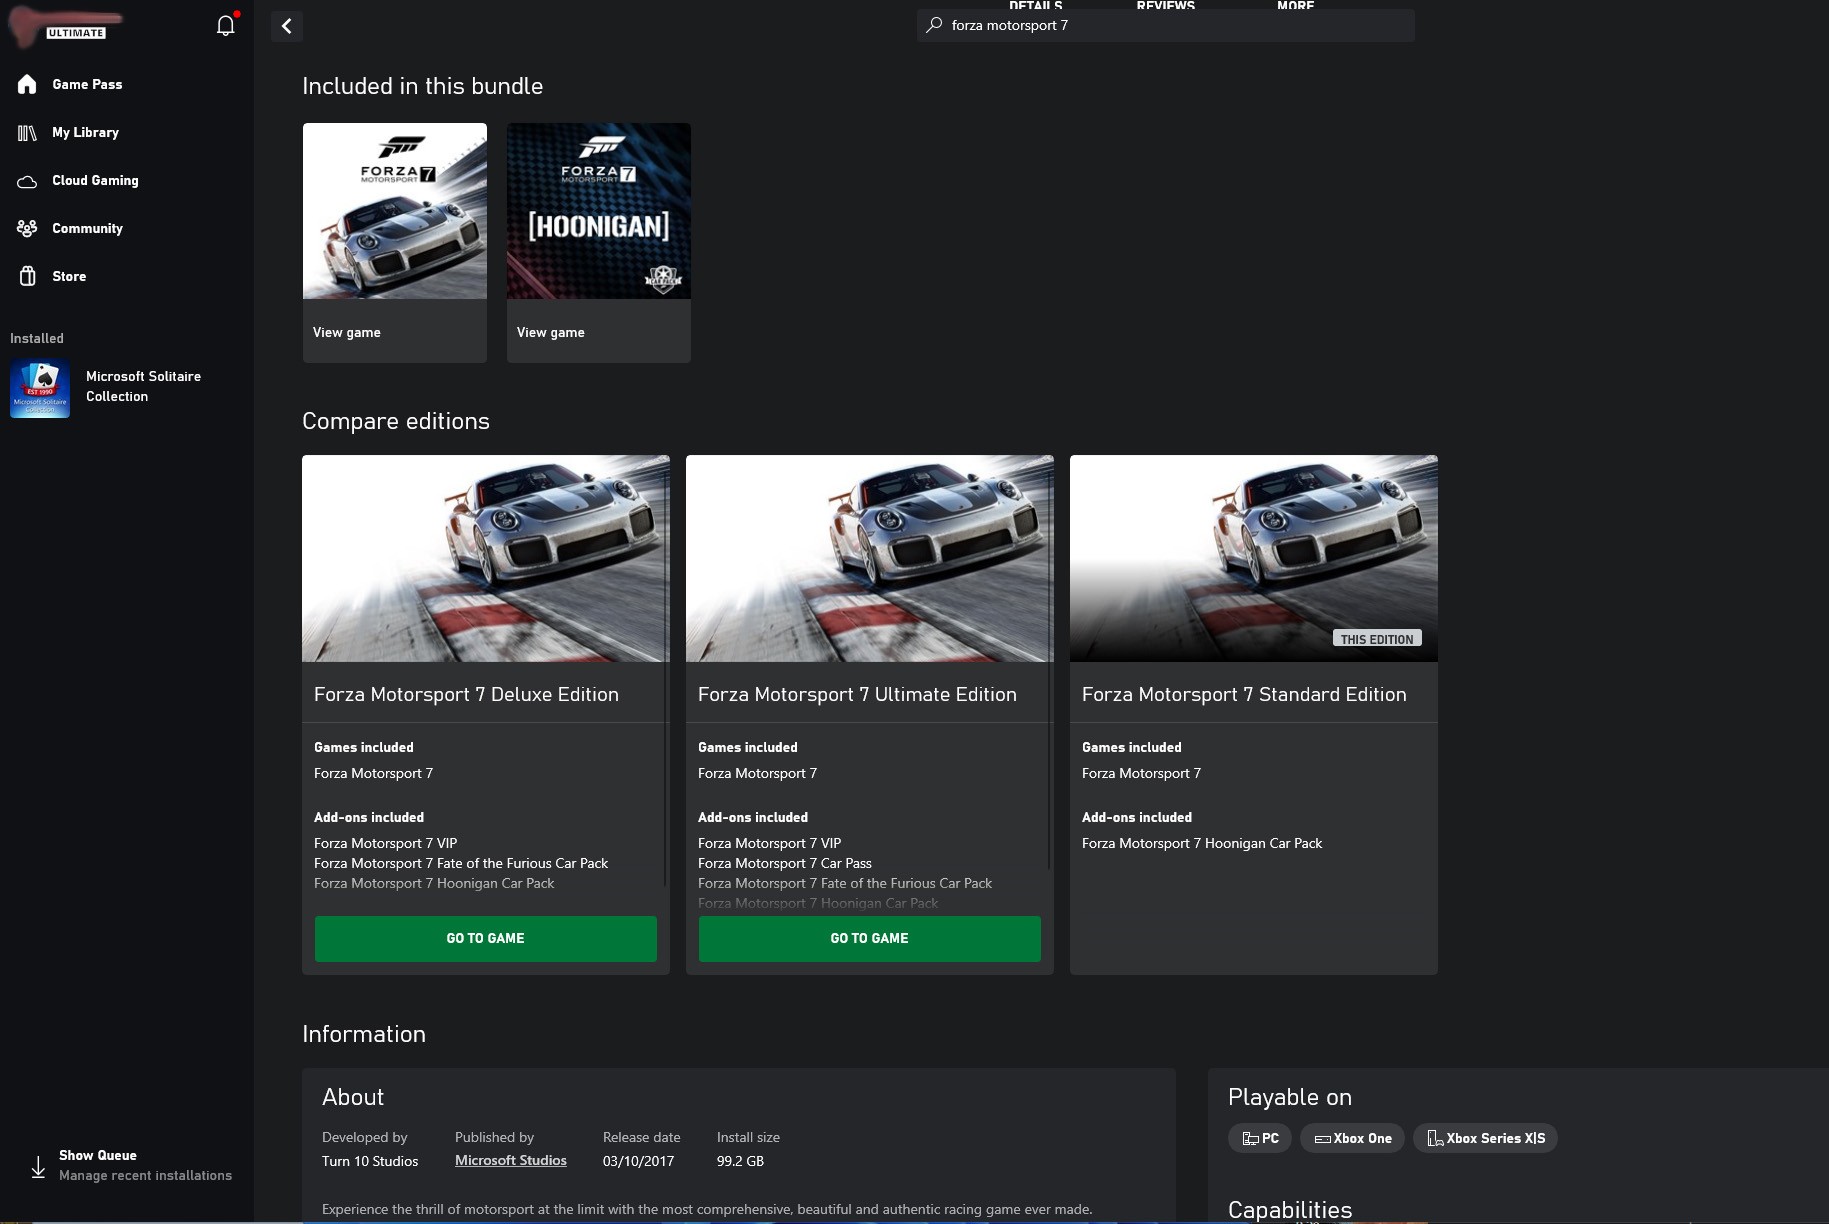The width and height of the screenshot is (1829, 1224).
Task: Click the Turn 10 Studios developer name
Action: 370,1161
